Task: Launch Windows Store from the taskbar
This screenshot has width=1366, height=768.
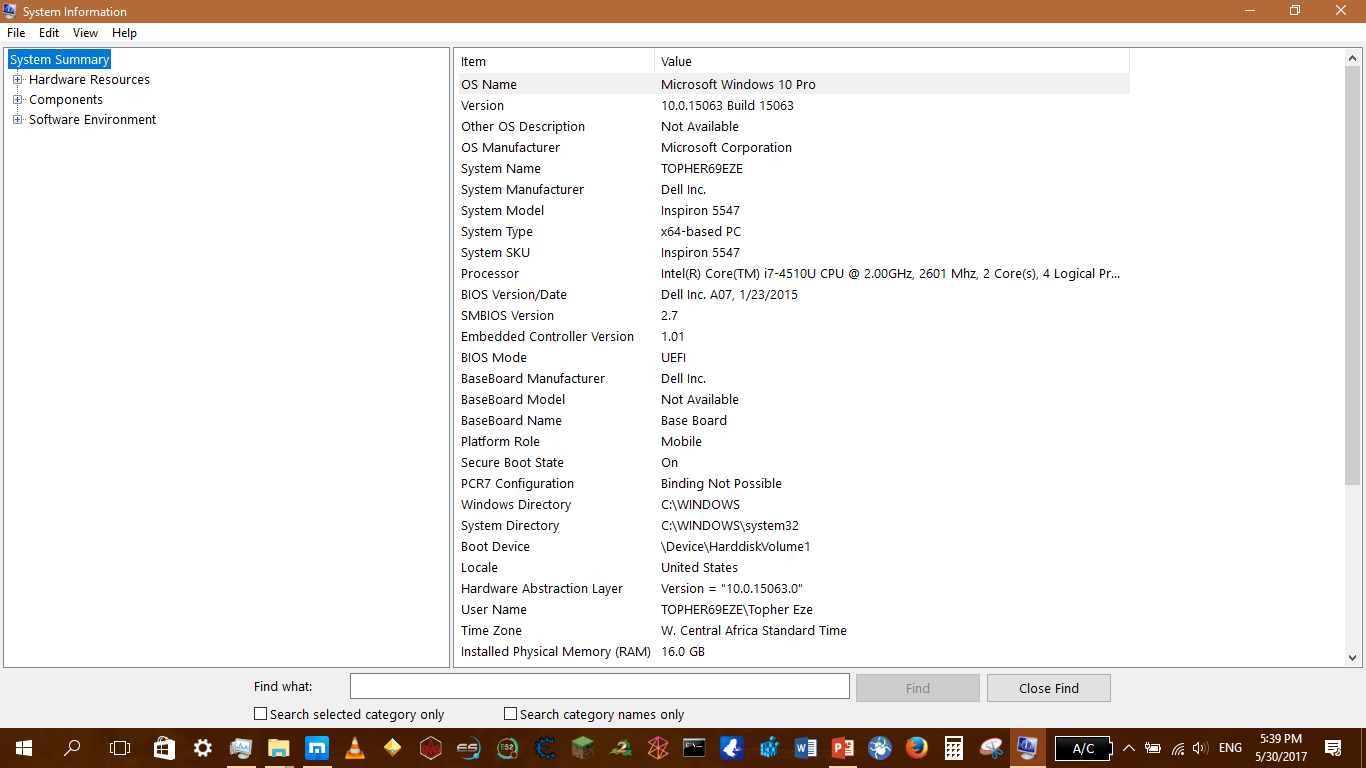Action: pyautogui.click(x=165, y=748)
